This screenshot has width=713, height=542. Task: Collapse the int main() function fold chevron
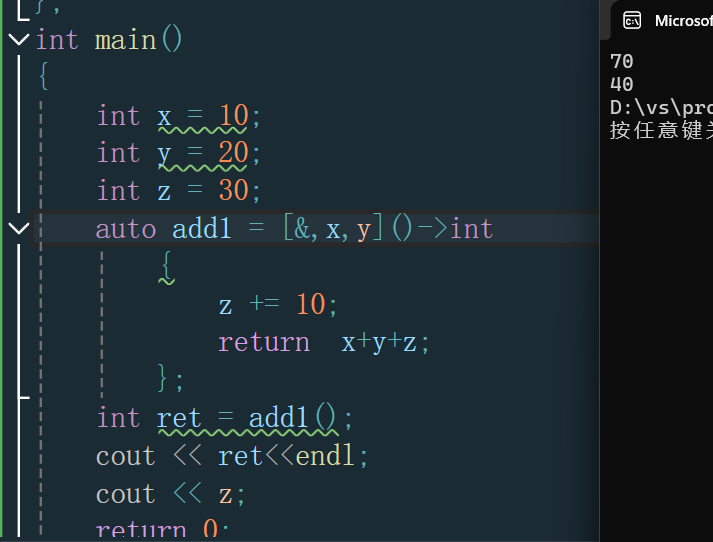coord(19,40)
